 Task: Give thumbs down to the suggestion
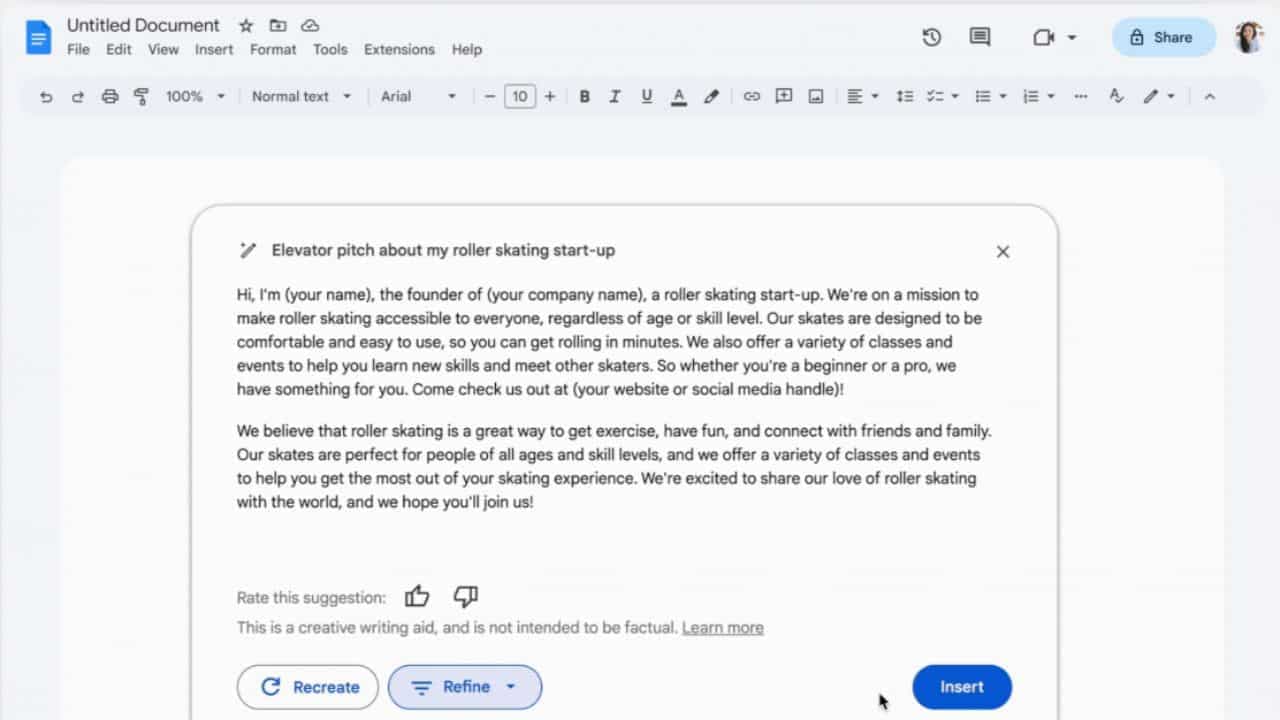[464, 596]
